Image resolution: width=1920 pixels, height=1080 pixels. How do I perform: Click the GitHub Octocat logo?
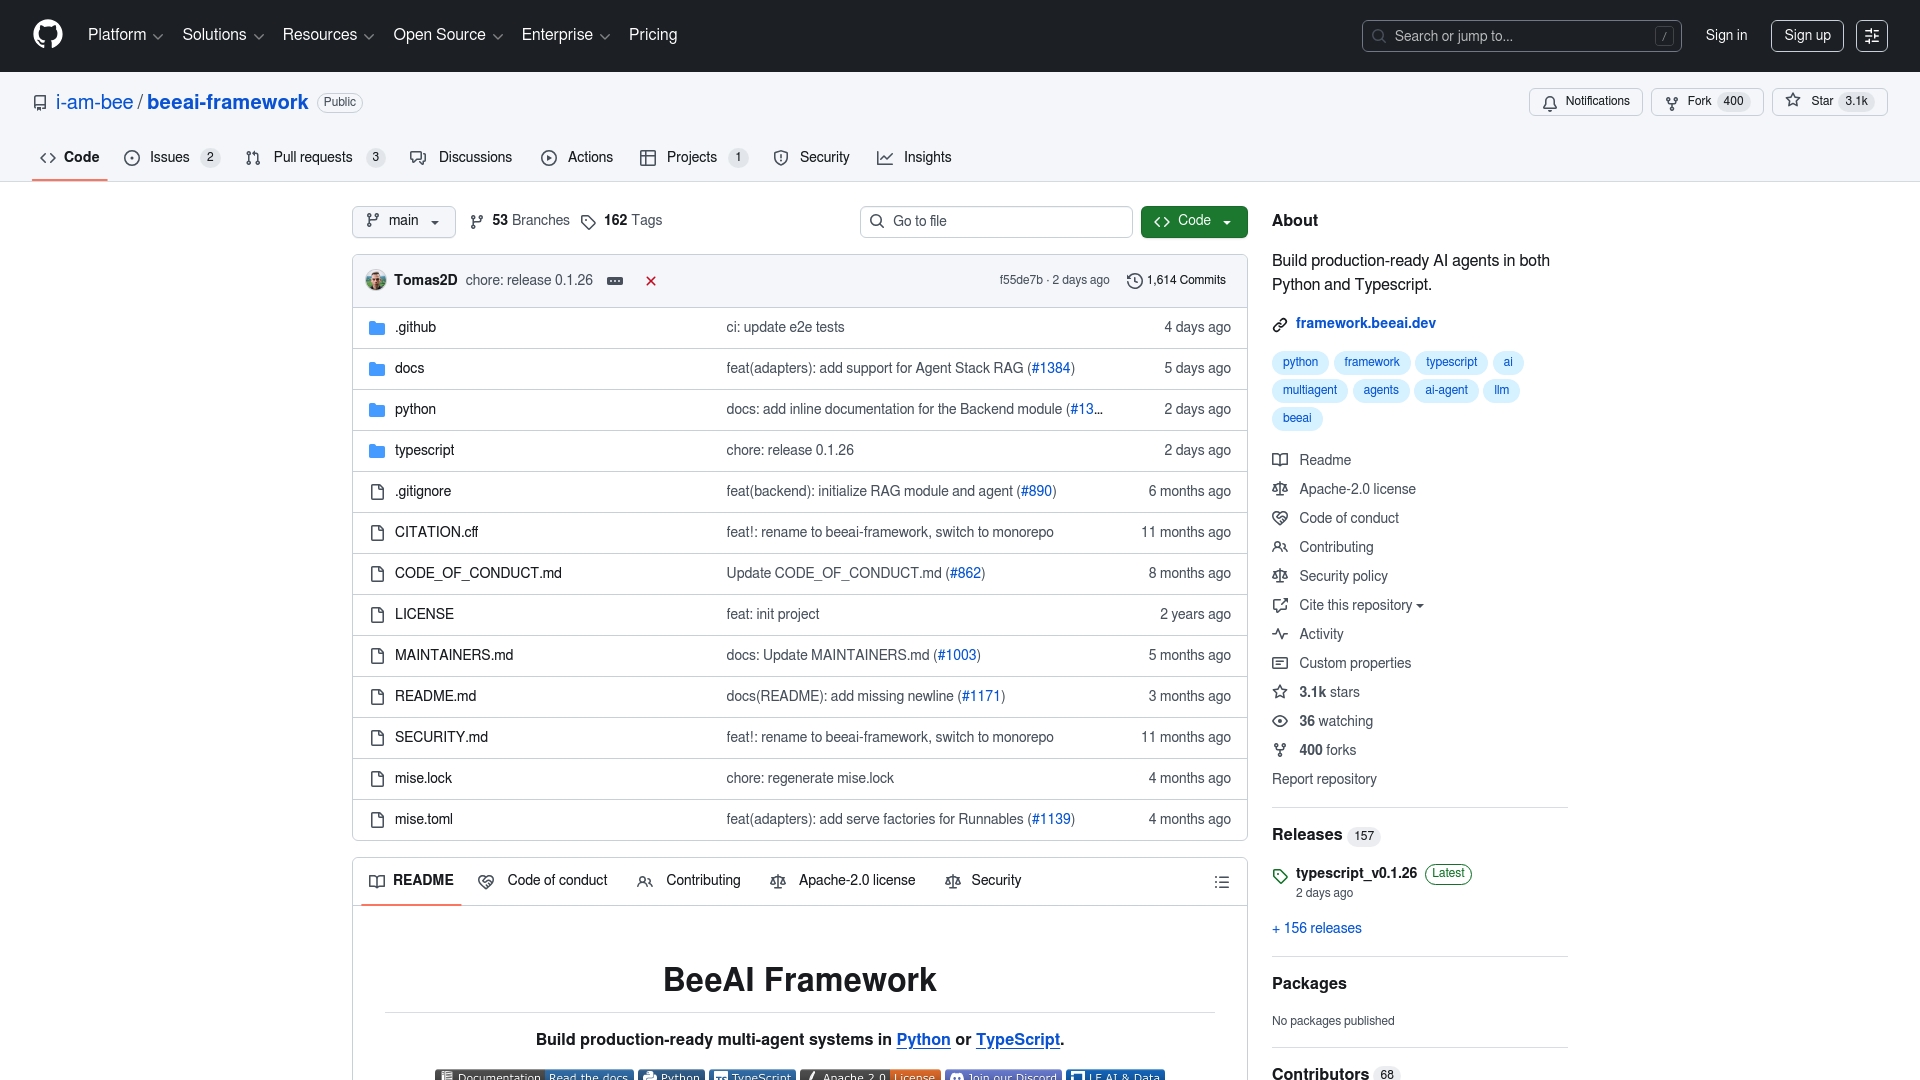47,35
